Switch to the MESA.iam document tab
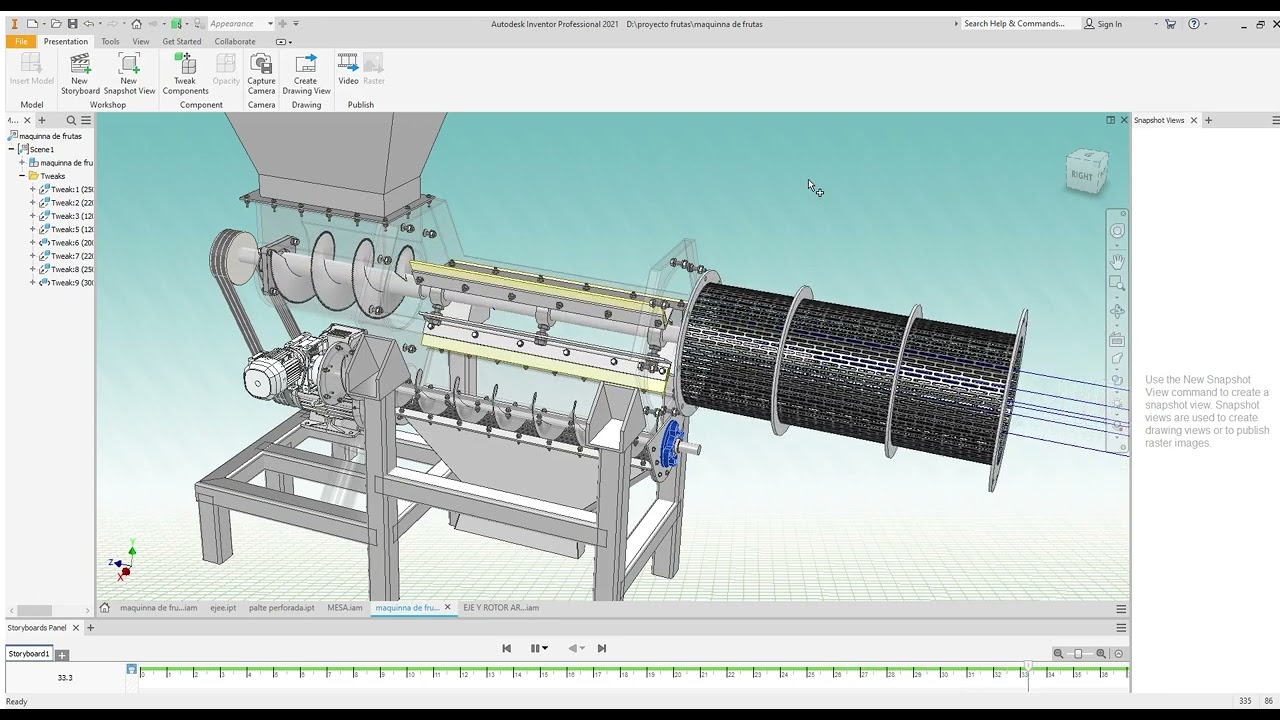The height and width of the screenshot is (720, 1280). point(345,608)
